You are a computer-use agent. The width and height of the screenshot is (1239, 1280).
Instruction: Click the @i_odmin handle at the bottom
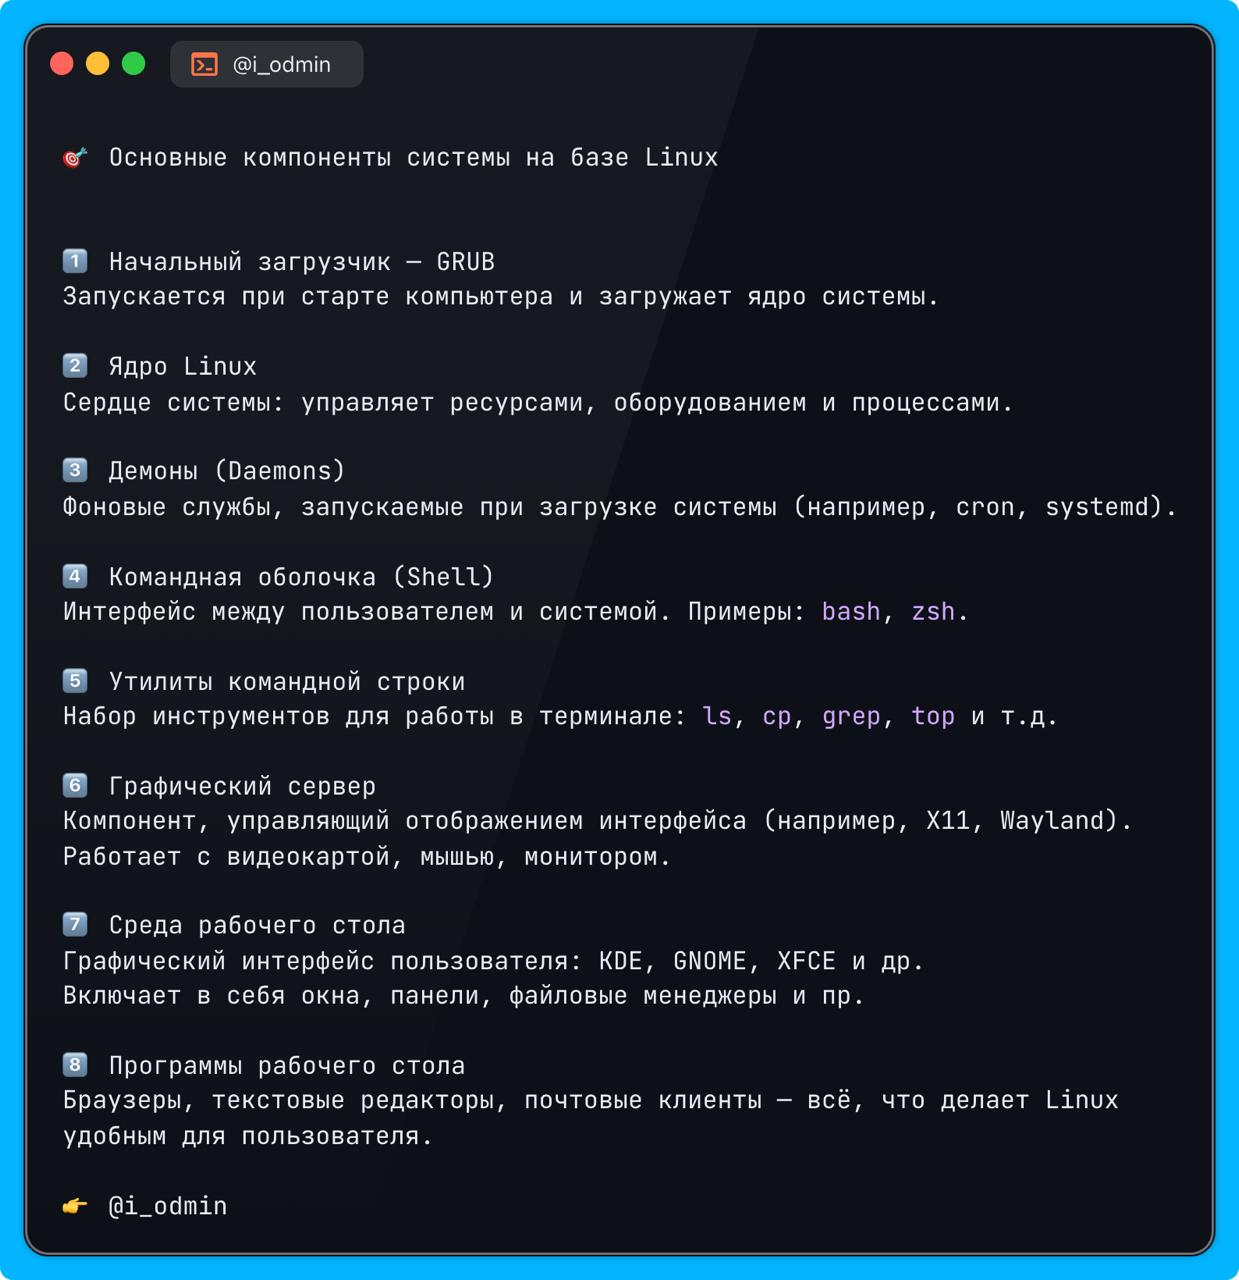point(168,1206)
